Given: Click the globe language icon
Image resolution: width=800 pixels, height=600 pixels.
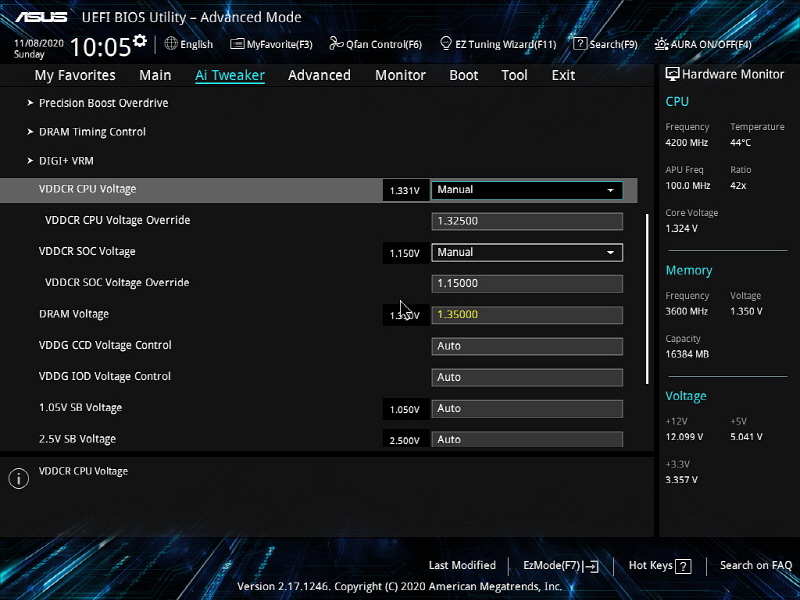Looking at the screenshot, I should point(171,43).
